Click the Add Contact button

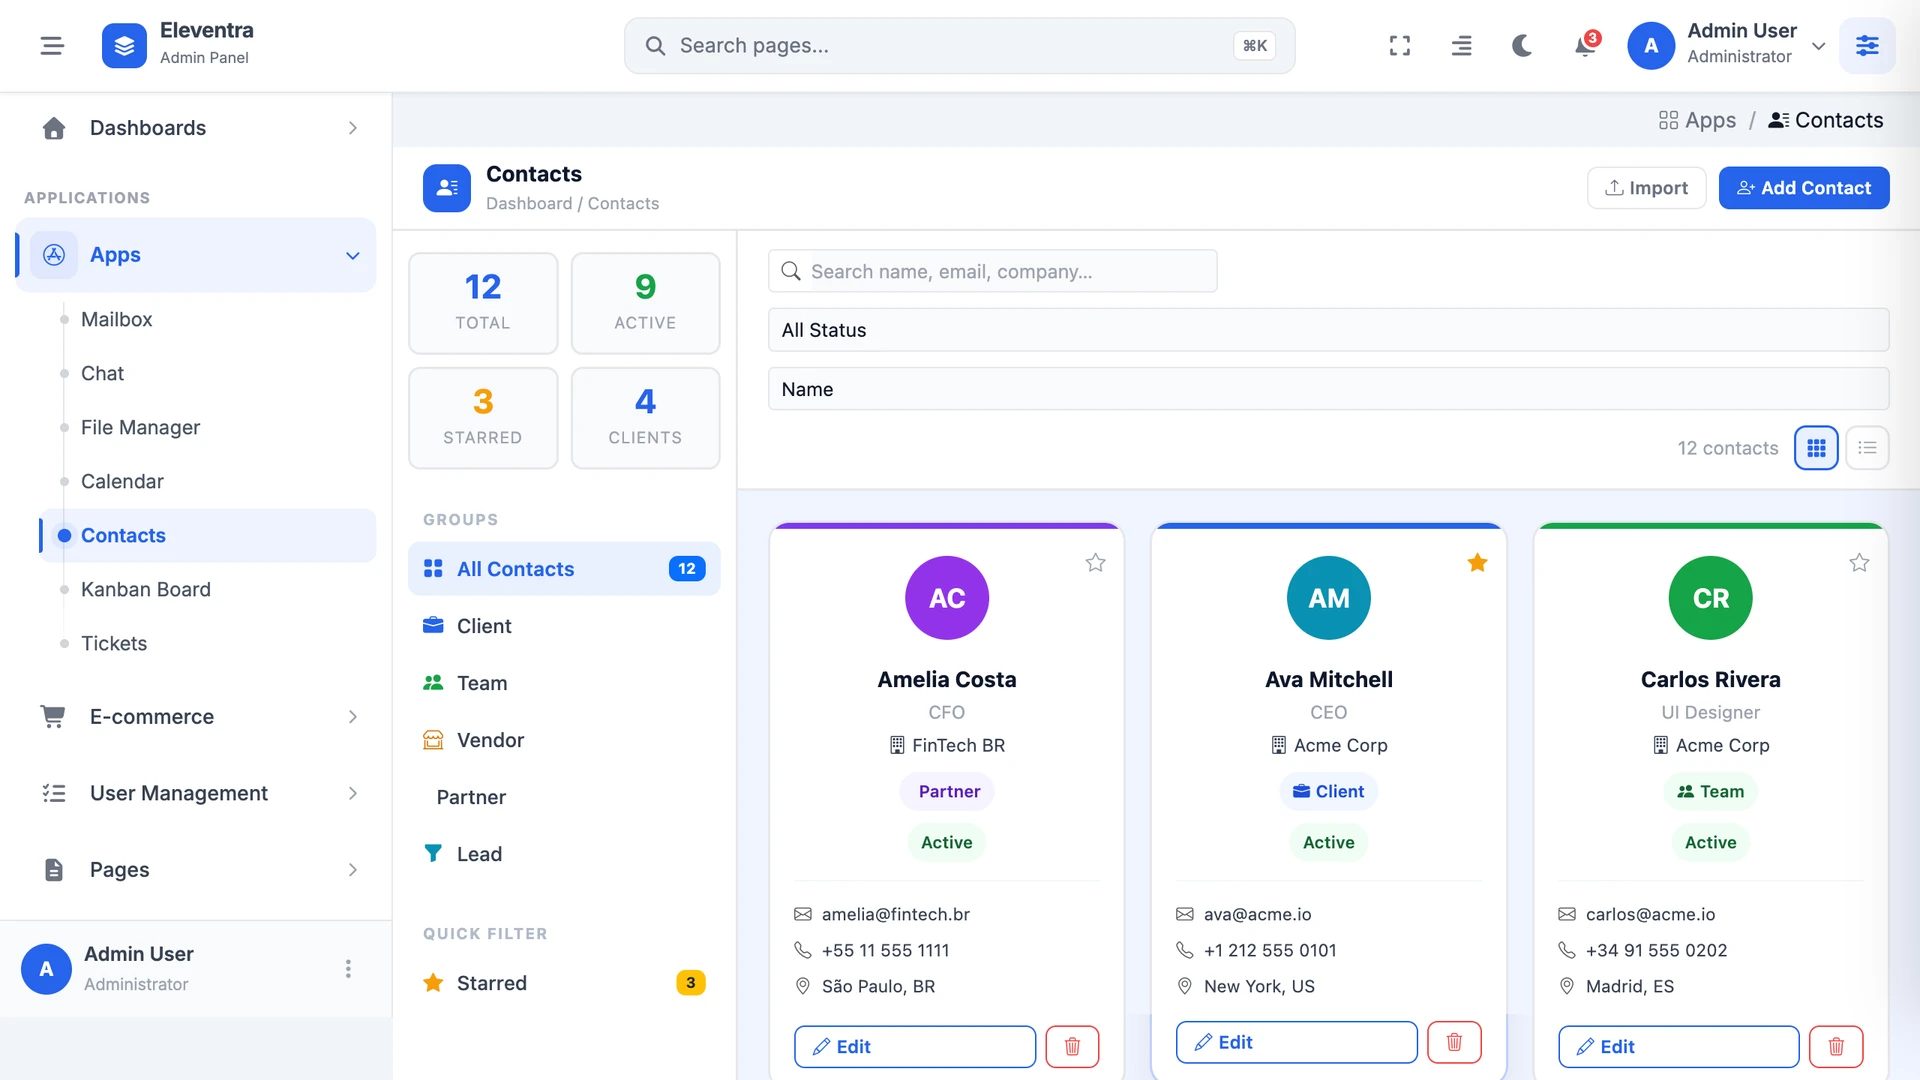[1804, 188]
